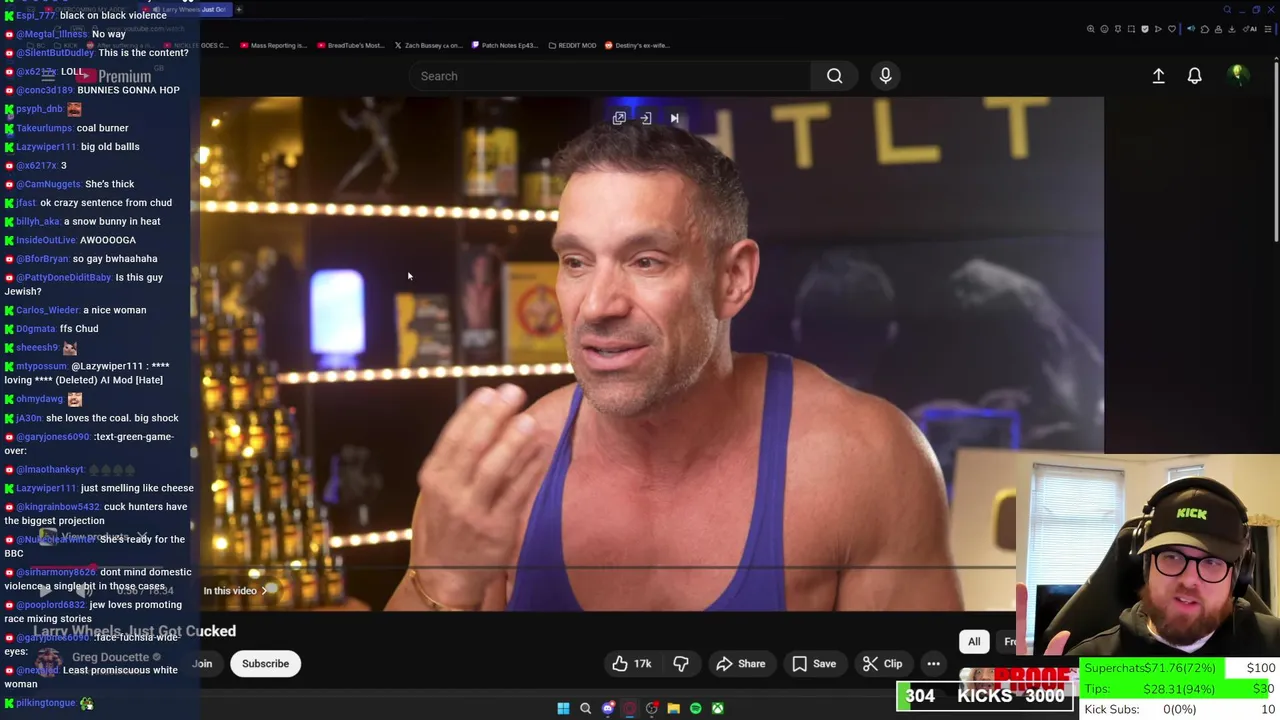
Task: Open the browser tab search magnifier
Action: tap(1227, 10)
